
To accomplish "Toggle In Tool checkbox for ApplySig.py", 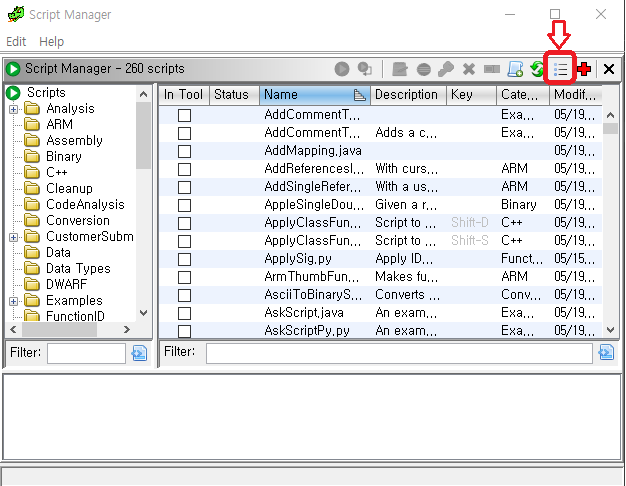I will click(184, 259).
